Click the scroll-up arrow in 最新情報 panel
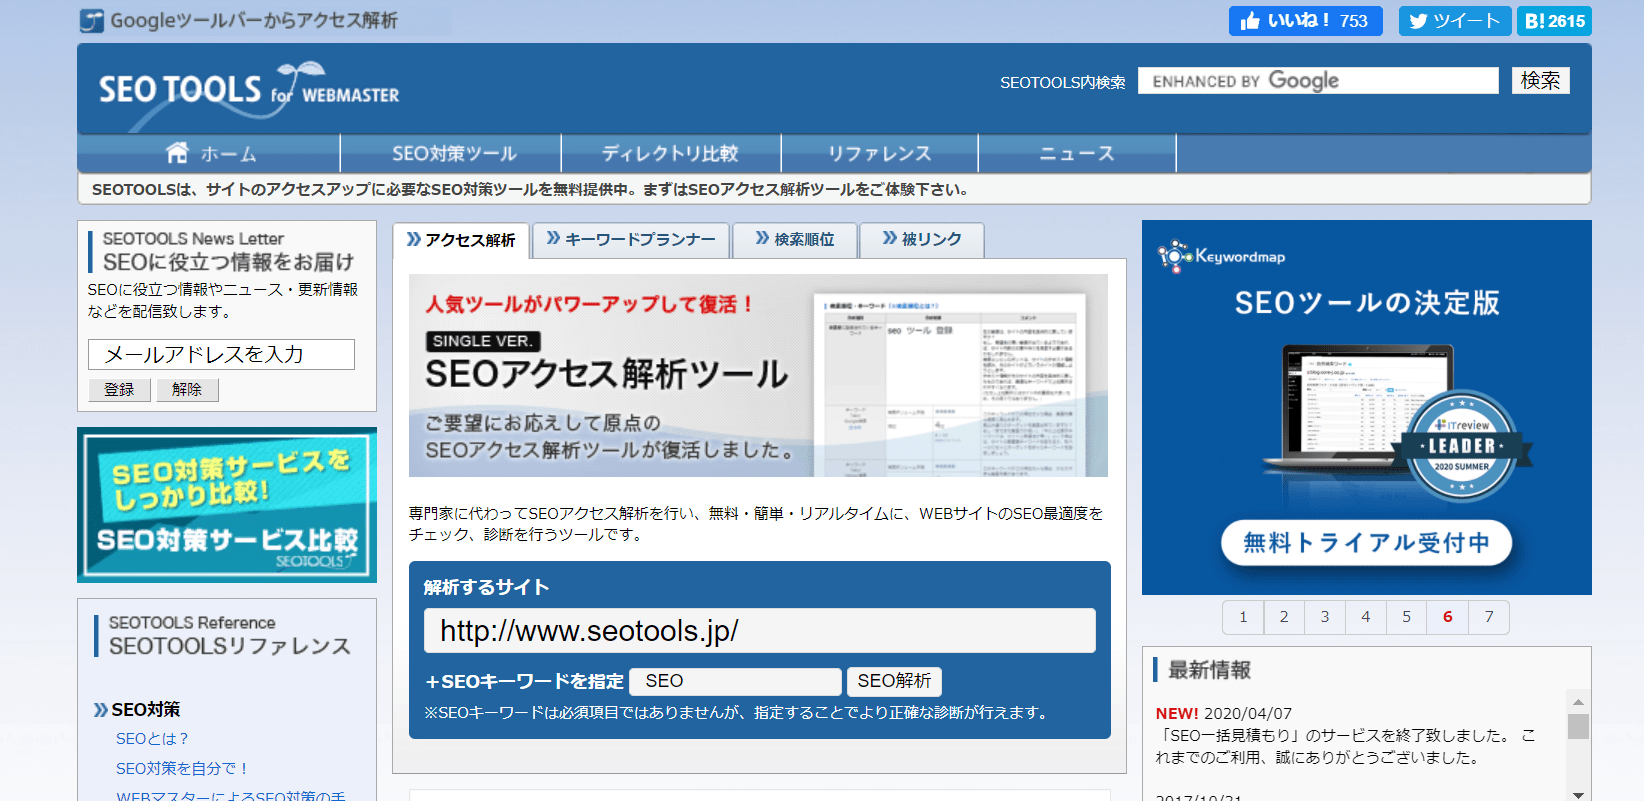Viewport: 1644px width, 801px height. [1578, 702]
